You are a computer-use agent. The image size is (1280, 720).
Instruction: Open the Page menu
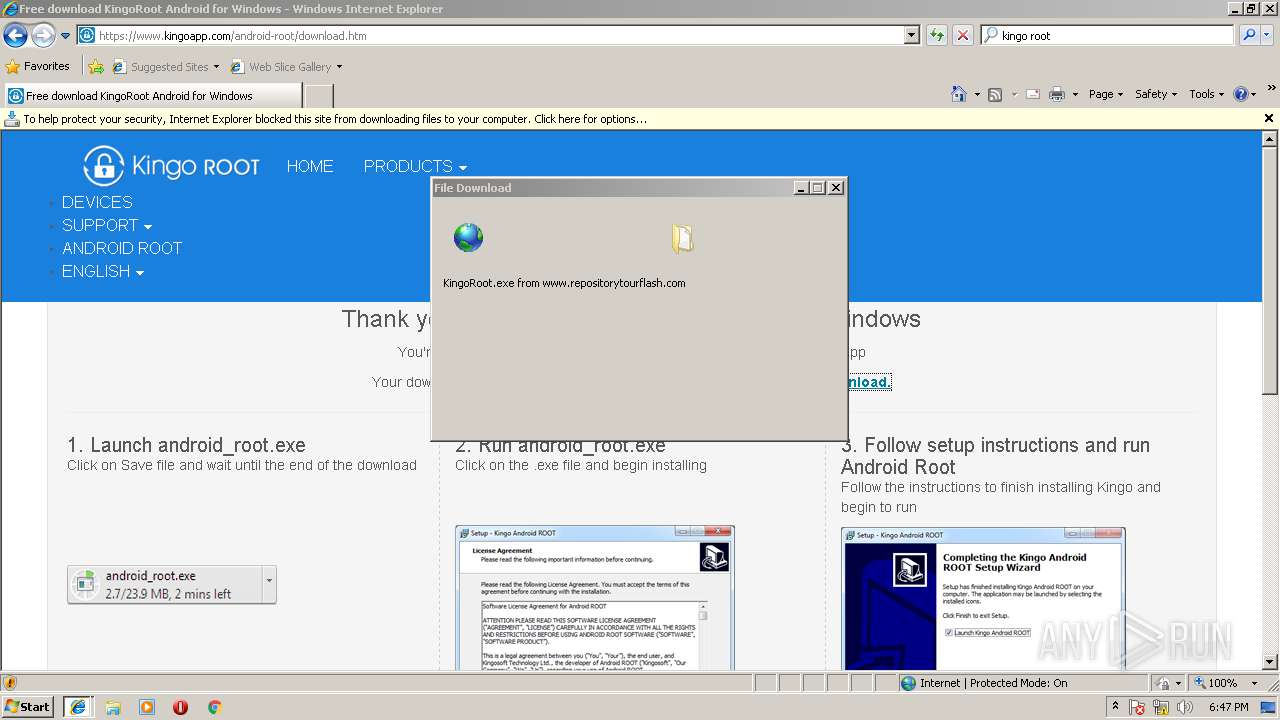pos(1106,94)
